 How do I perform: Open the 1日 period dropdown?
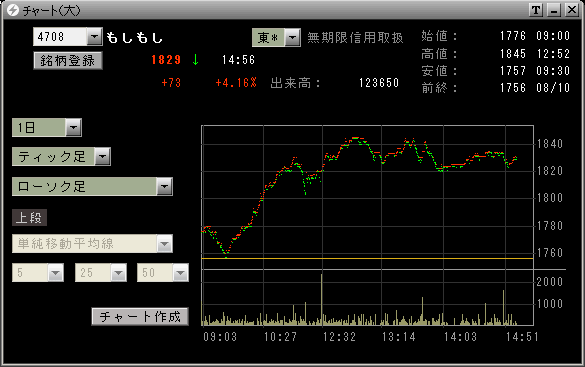pyautogui.click(x=73, y=128)
